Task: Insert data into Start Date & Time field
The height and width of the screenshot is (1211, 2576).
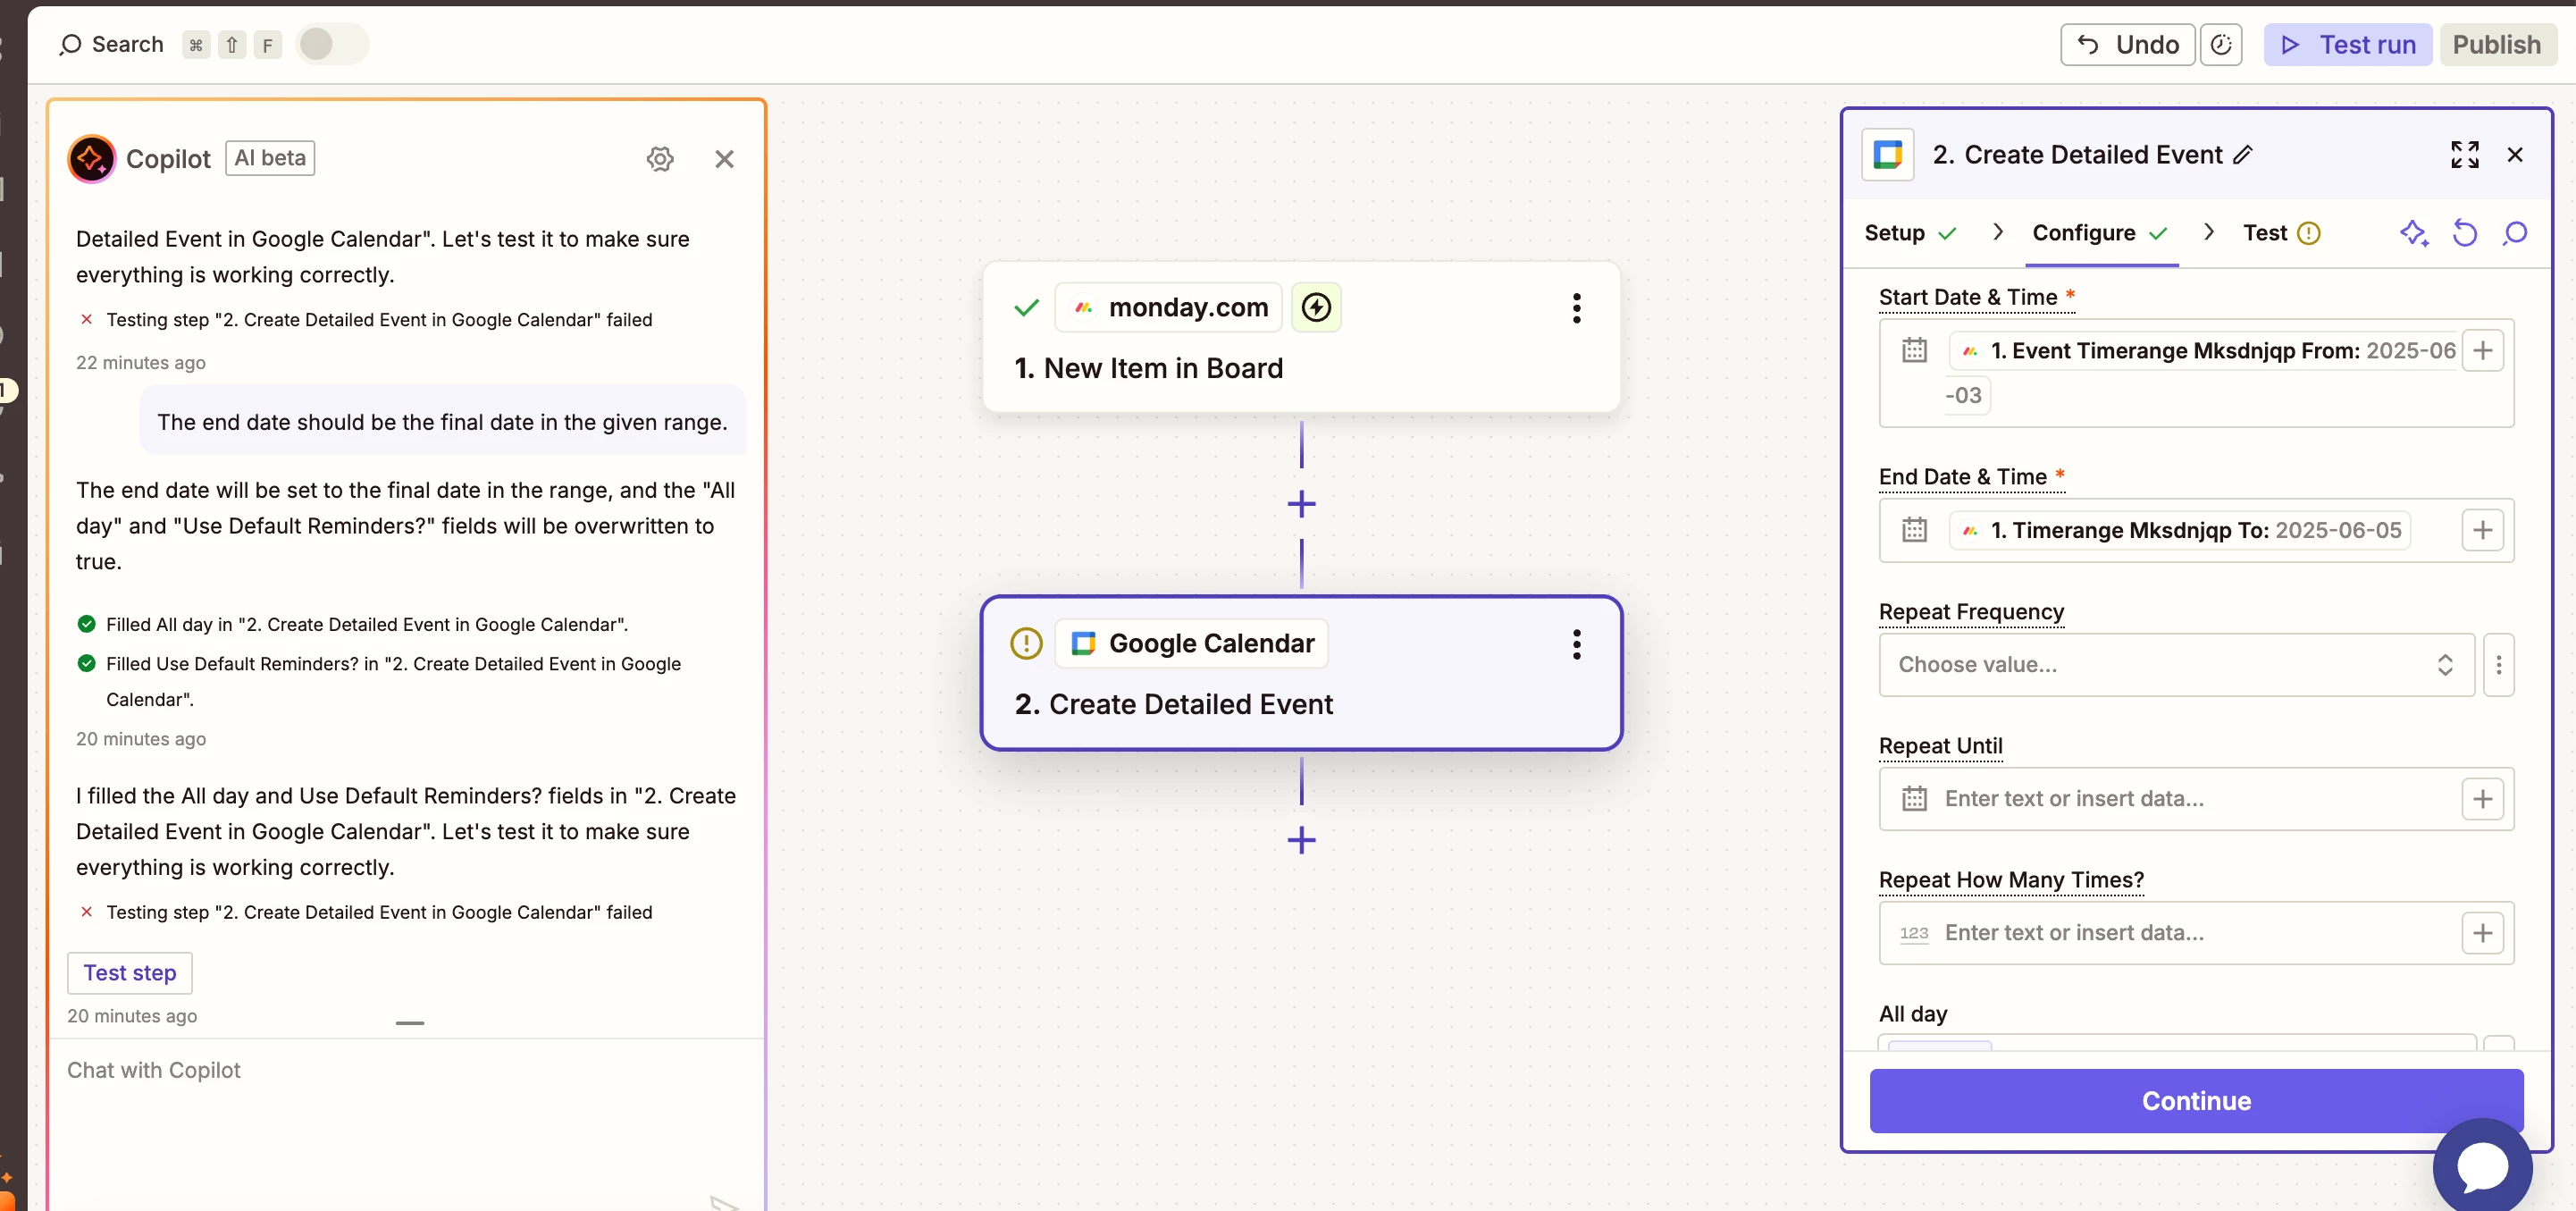Action: (x=2482, y=351)
